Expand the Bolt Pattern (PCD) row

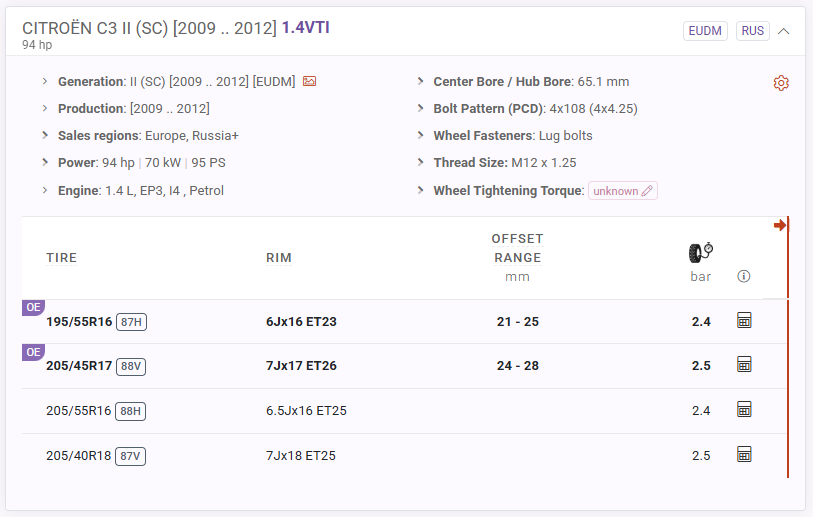[421, 108]
